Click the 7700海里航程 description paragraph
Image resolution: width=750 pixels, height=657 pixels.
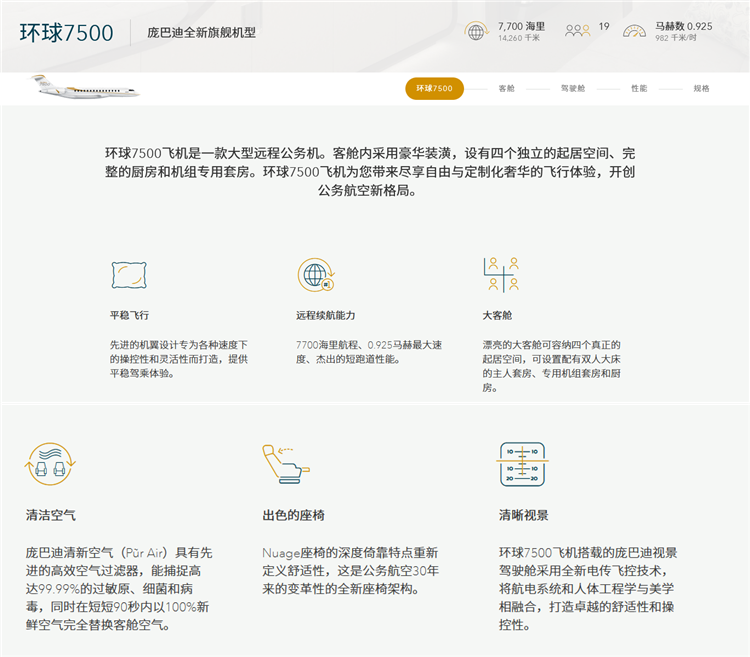pyautogui.click(x=369, y=352)
